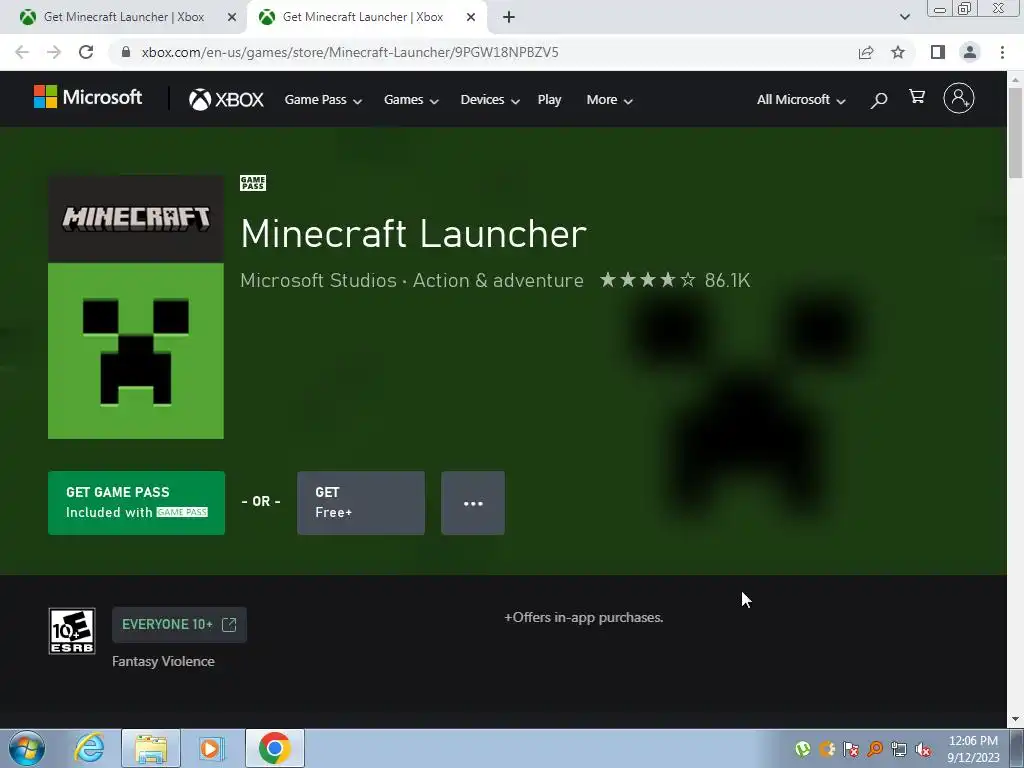Select the second Get Minecraft Launcher tab

366,17
